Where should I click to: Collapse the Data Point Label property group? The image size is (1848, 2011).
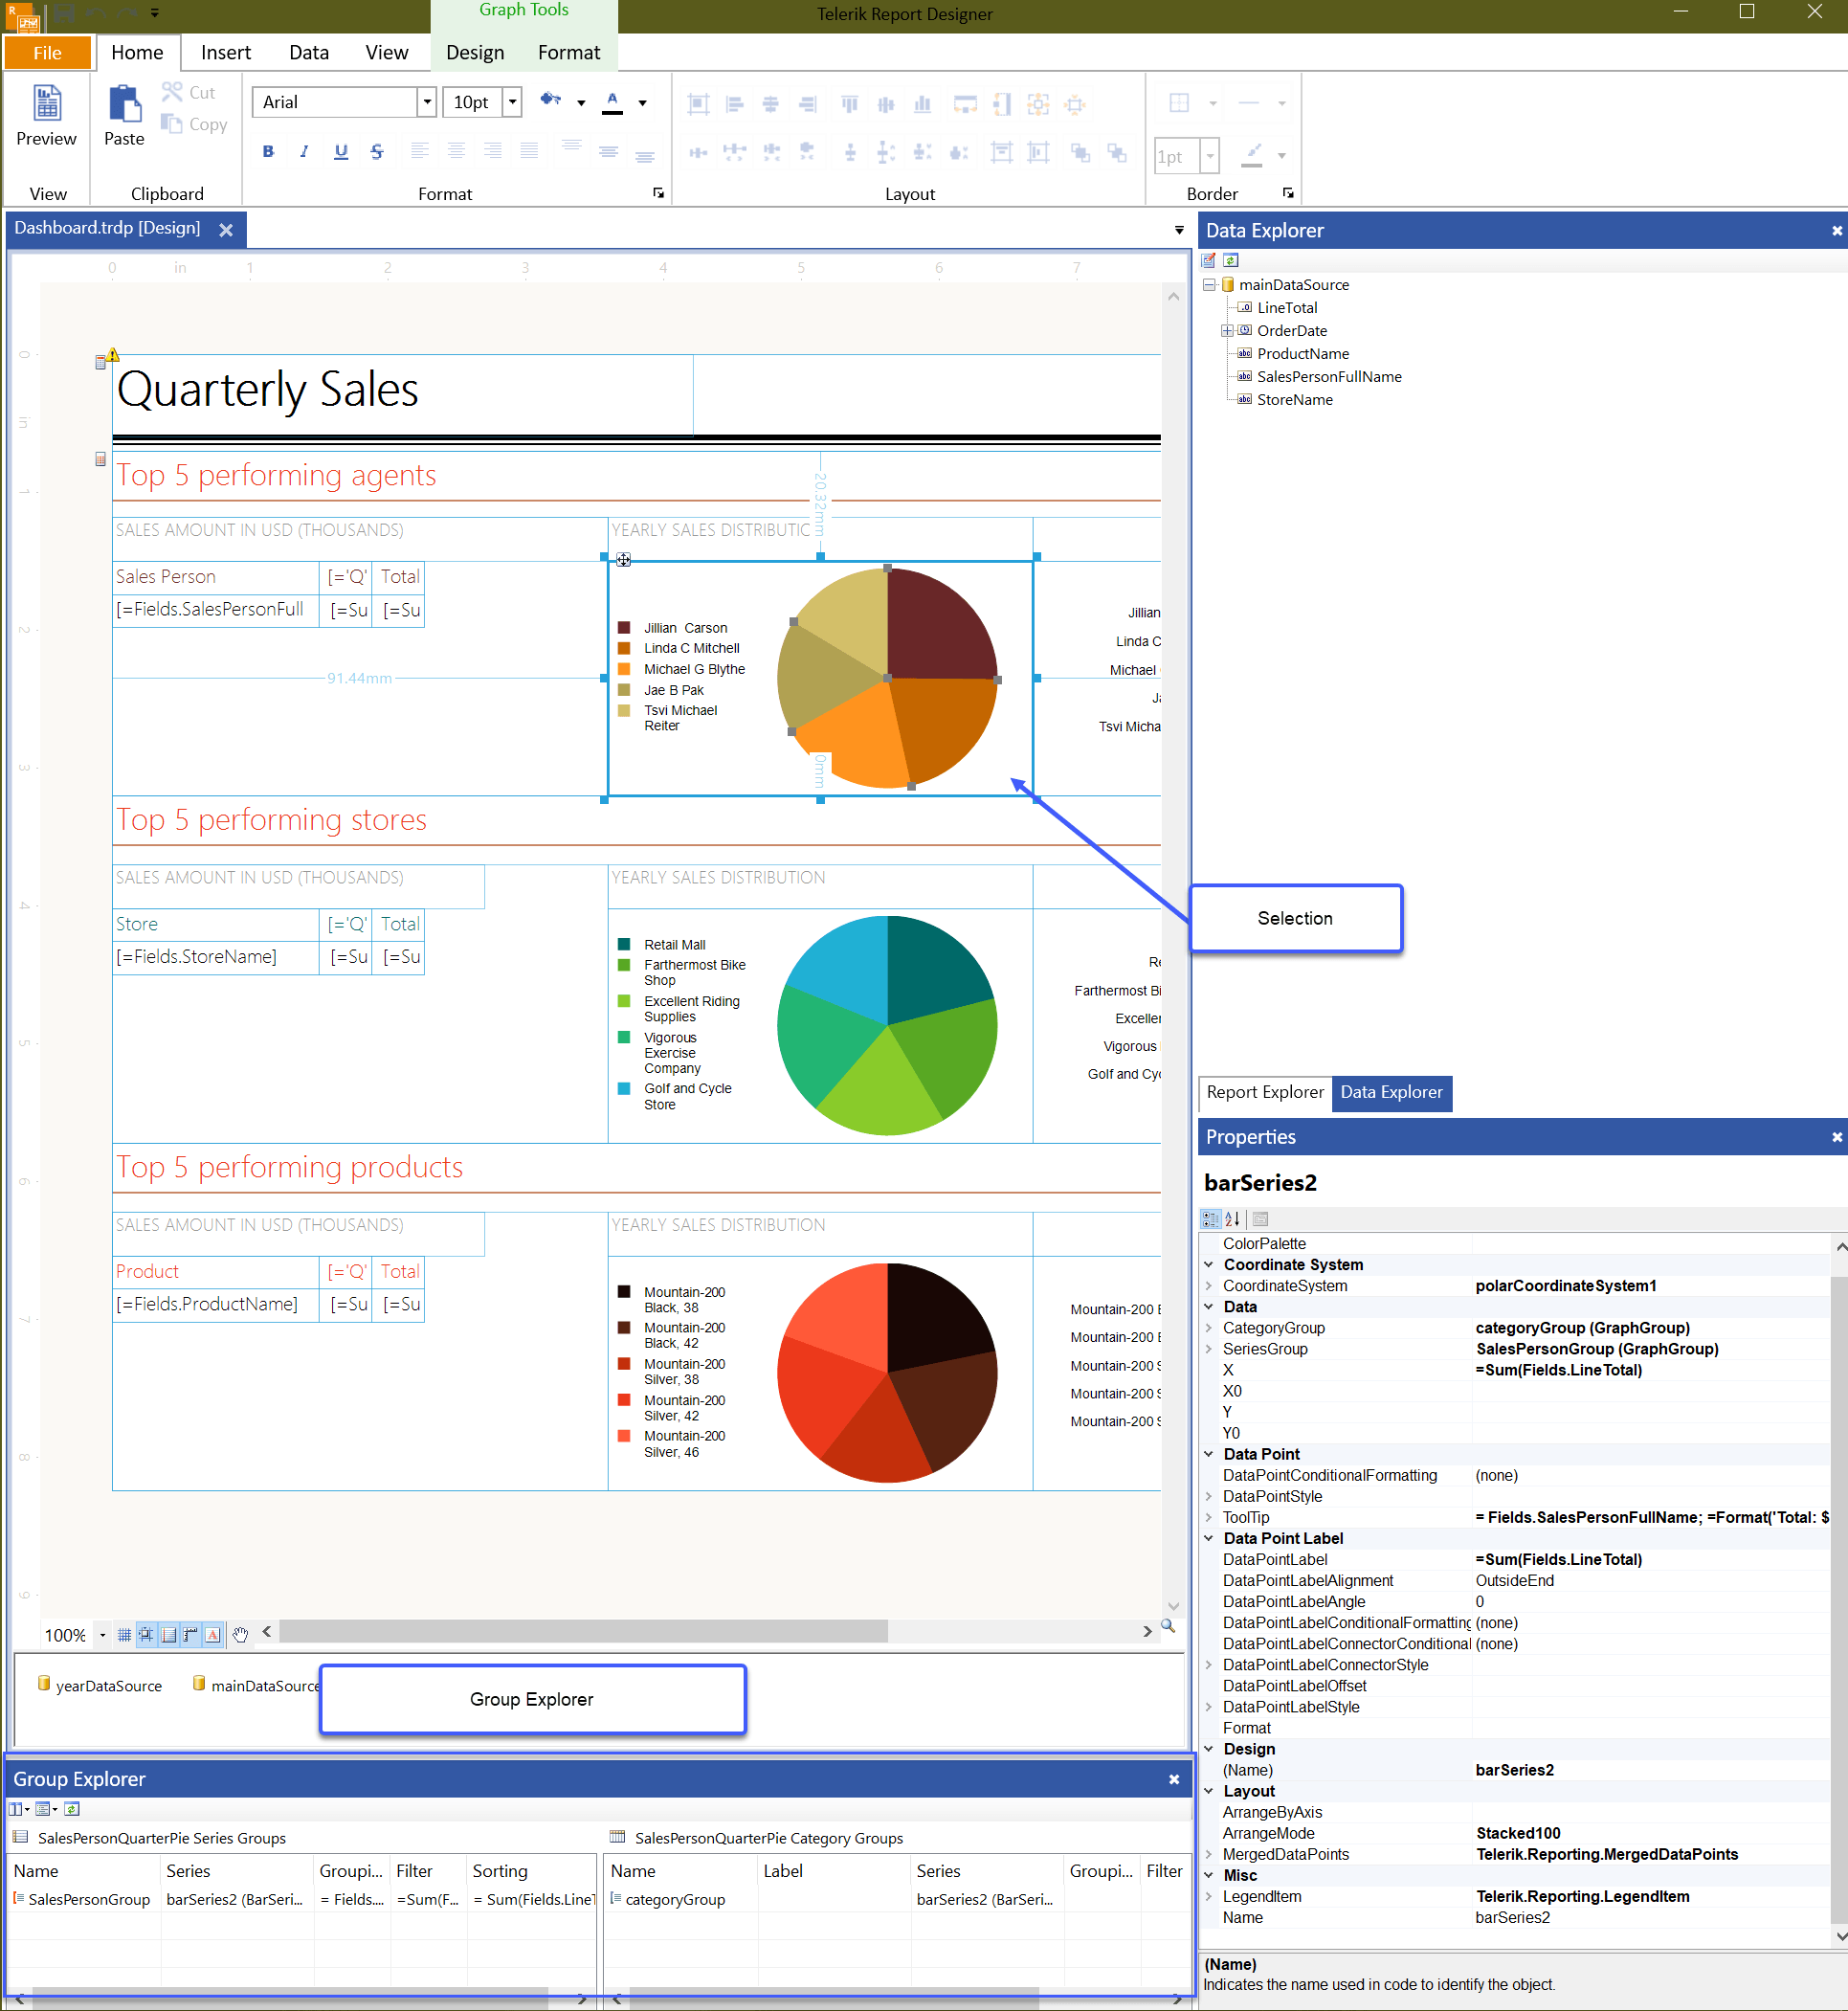pos(1209,1538)
